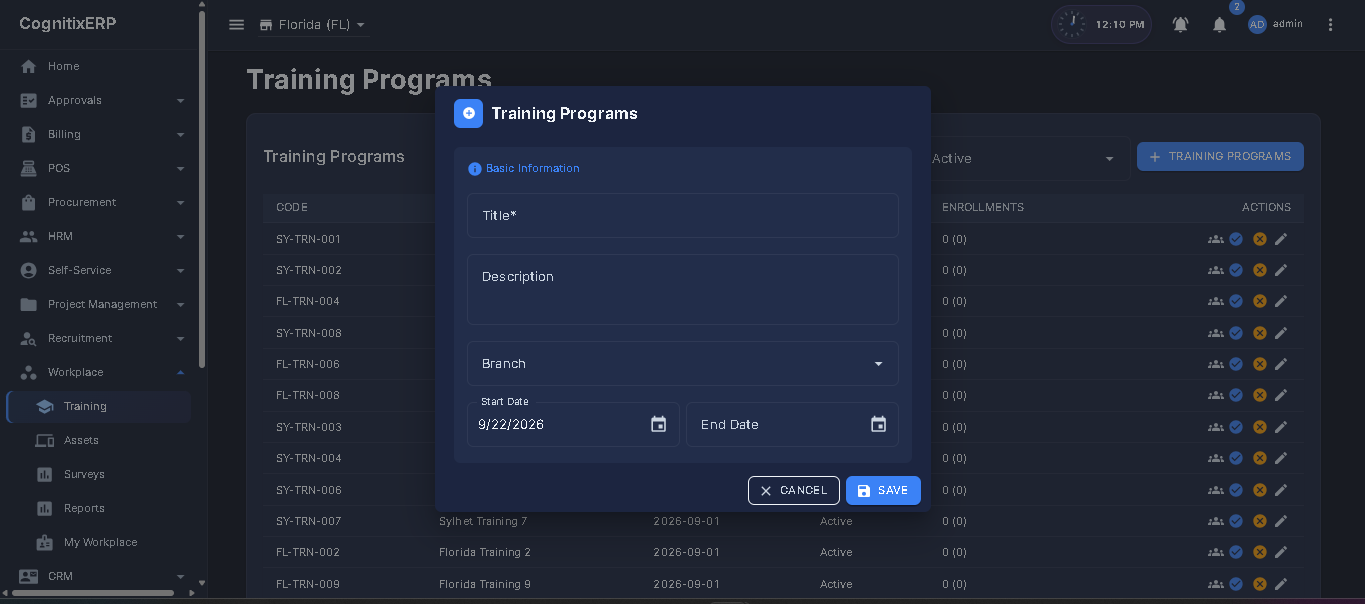Screen dimensions: 1365x604
Task: Click the CODE column header
Action: click(x=292, y=207)
